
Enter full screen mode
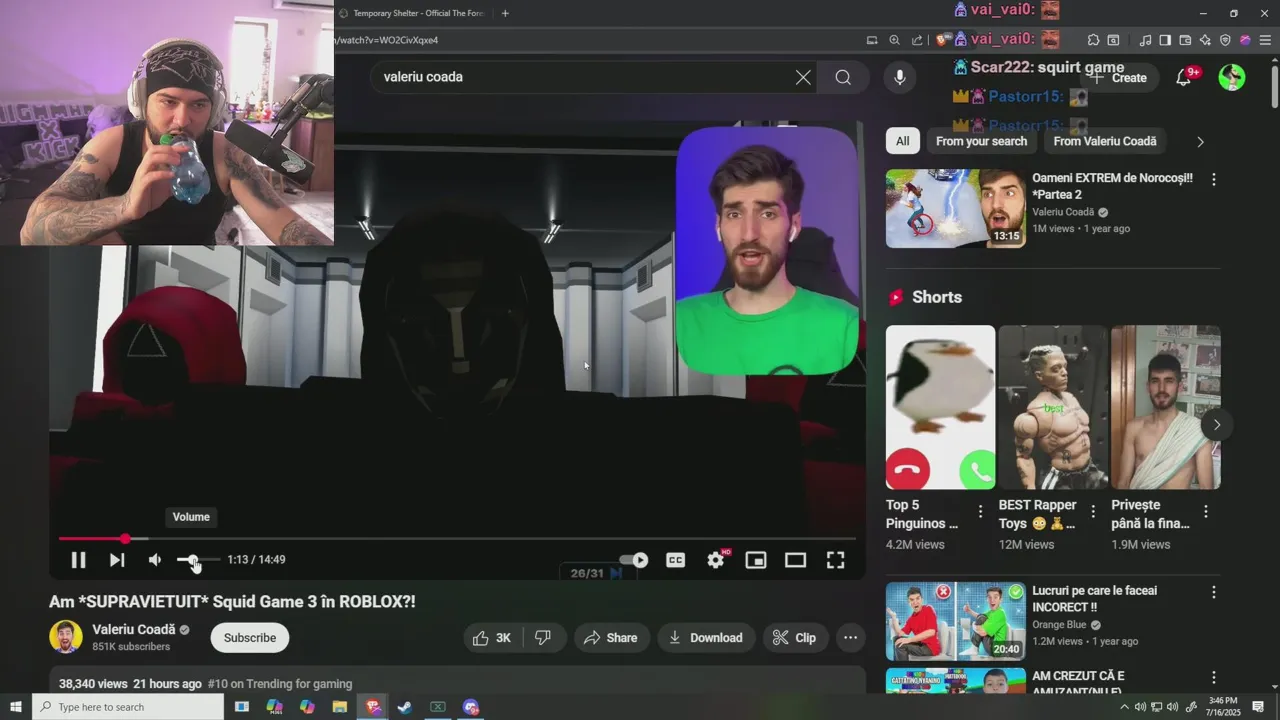(835, 560)
